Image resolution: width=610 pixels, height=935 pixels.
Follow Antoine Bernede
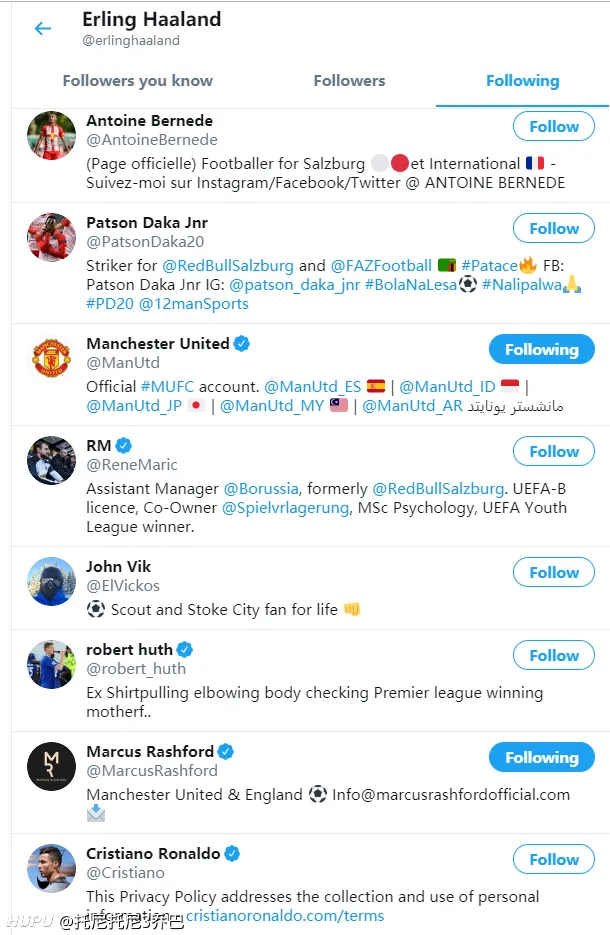click(553, 127)
